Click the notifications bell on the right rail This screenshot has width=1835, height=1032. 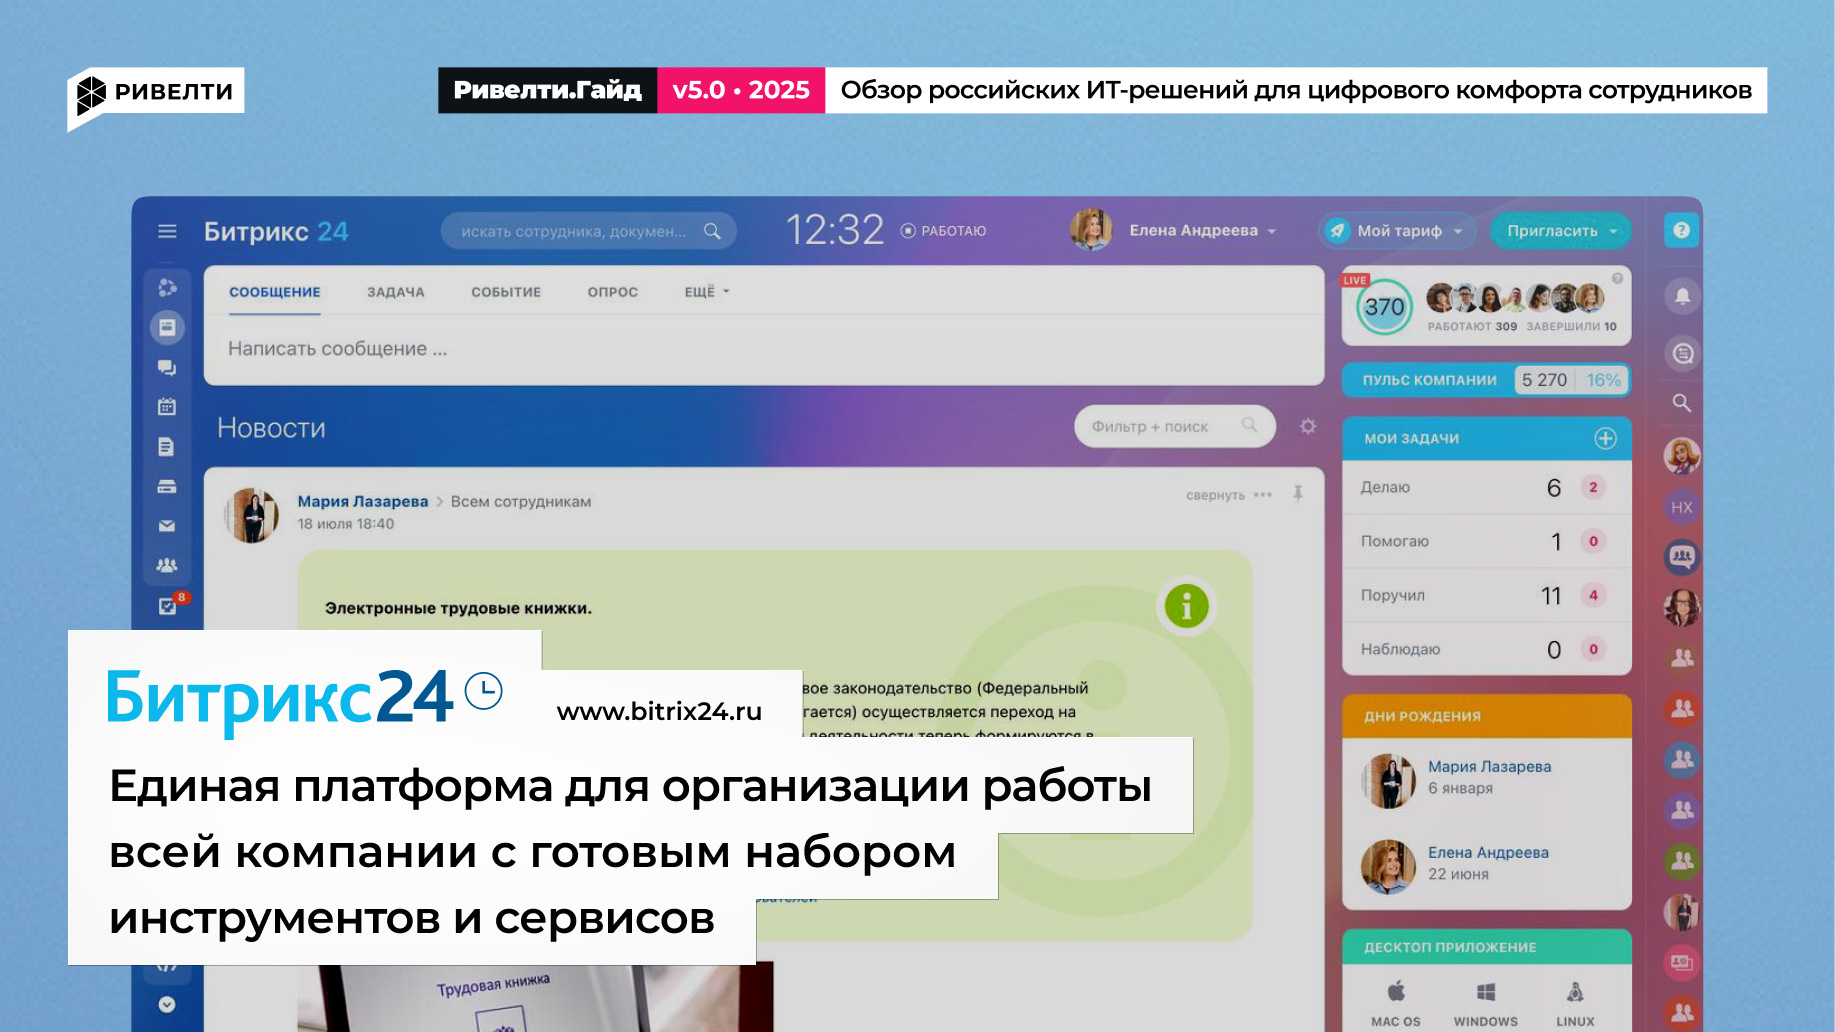point(1681,297)
